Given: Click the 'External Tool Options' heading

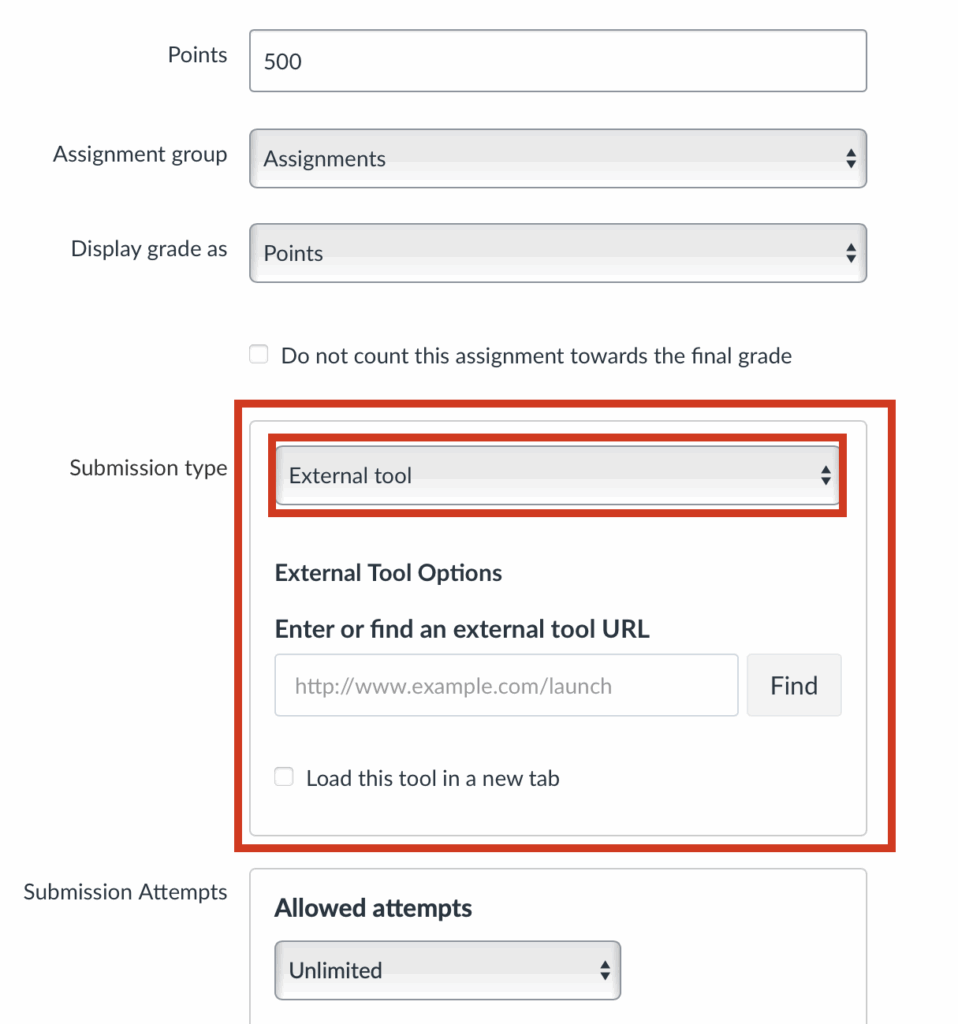Looking at the screenshot, I should 388,573.
